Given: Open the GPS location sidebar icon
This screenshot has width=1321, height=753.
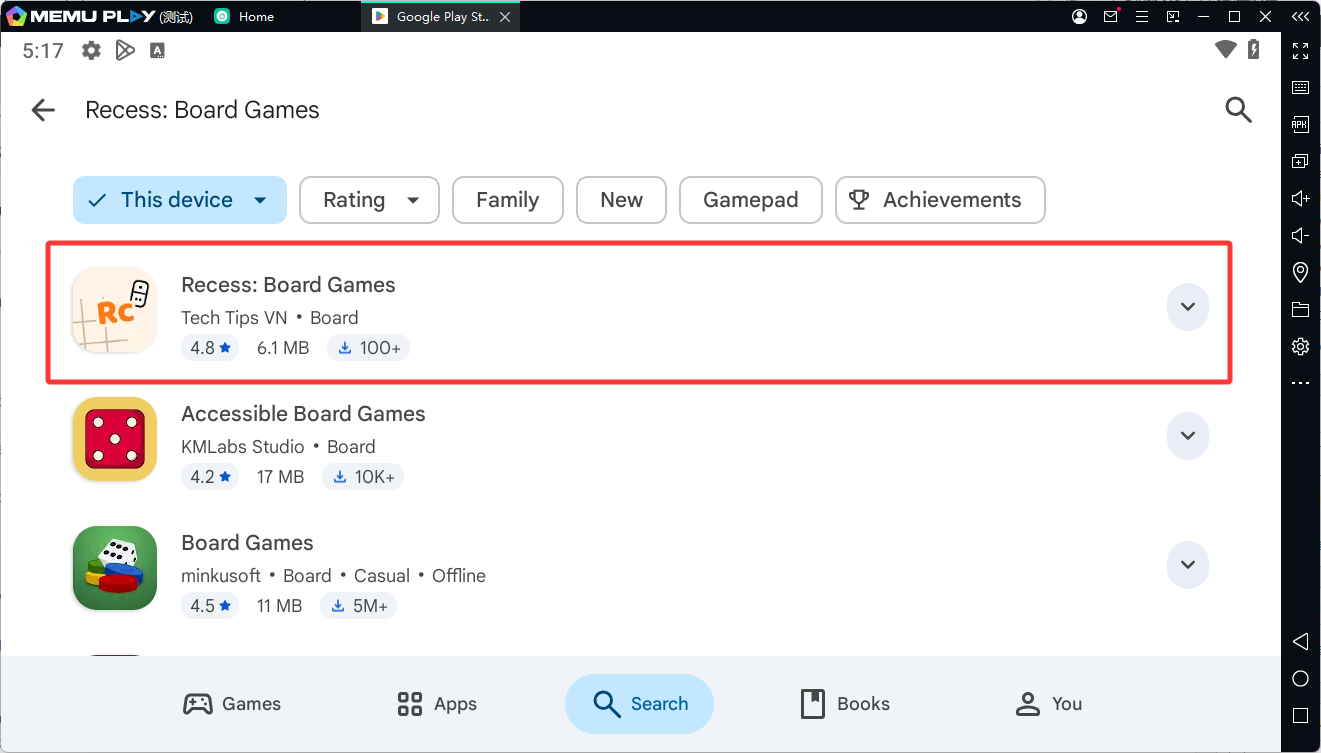Looking at the screenshot, I should pos(1300,272).
